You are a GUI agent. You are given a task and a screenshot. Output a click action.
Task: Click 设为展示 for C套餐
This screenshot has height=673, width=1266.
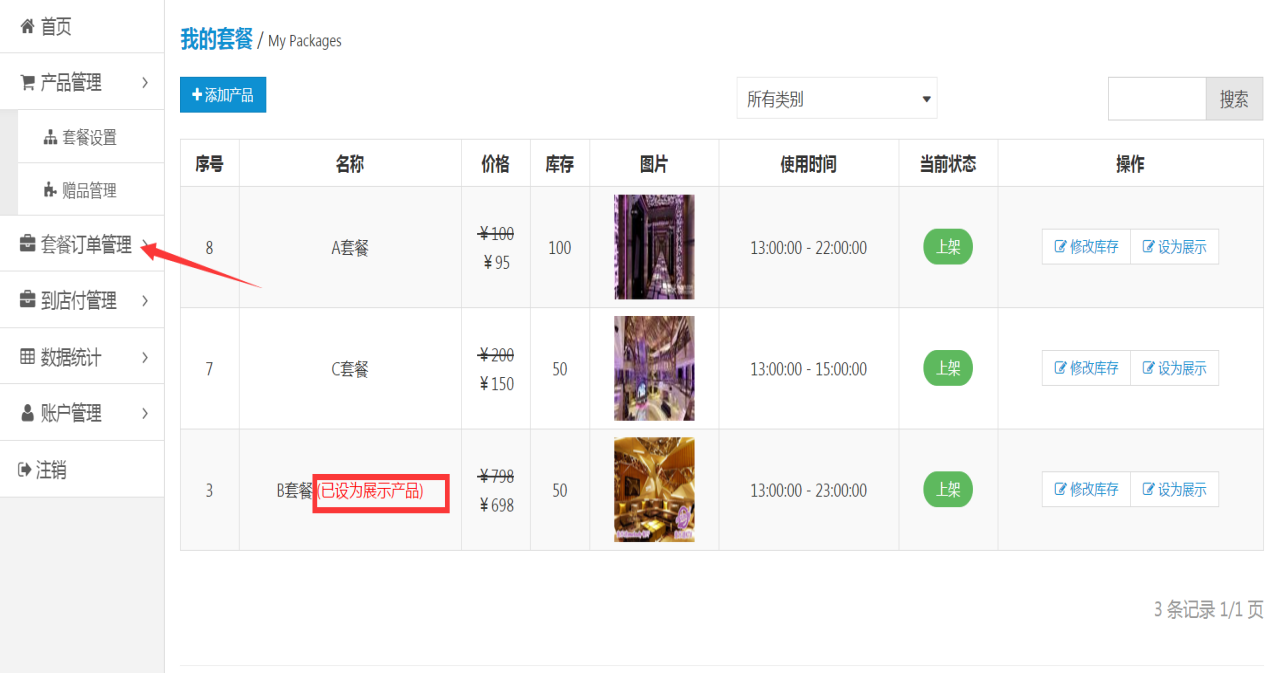1175,369
